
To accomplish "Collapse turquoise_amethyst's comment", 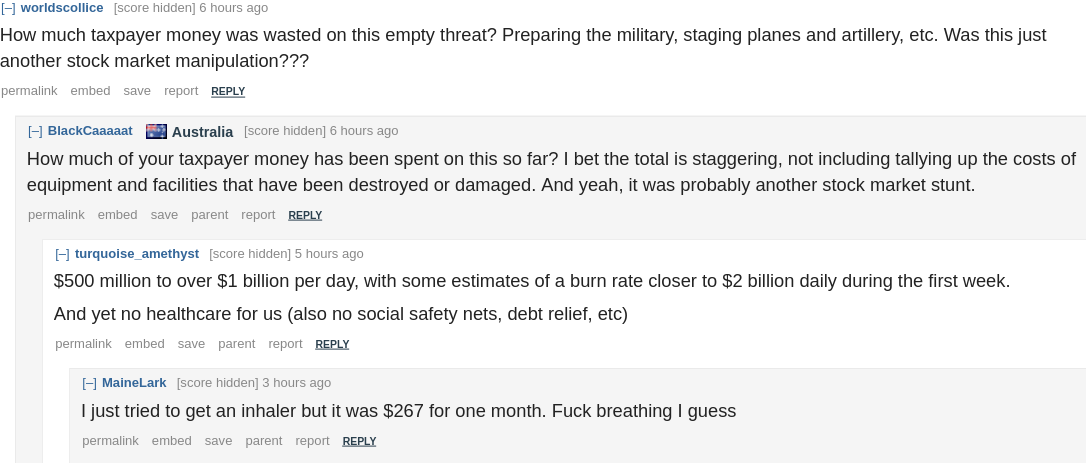I will tap(62, 254).
